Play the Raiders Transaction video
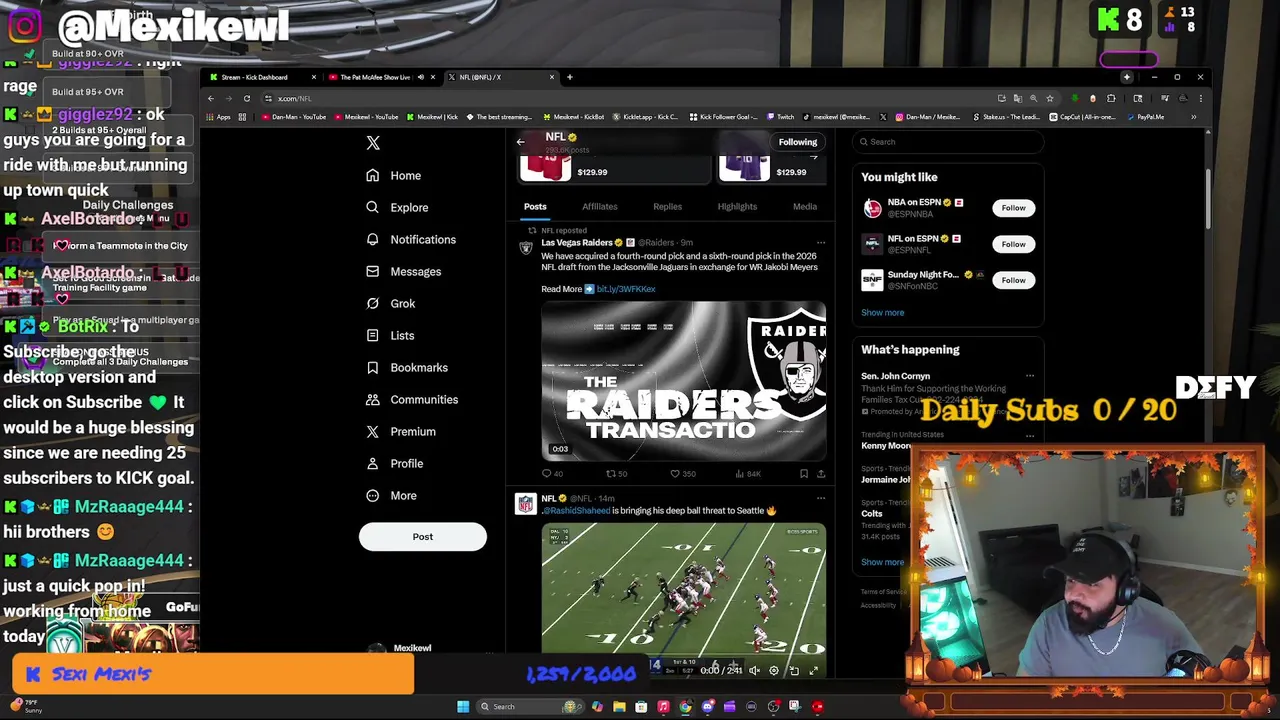This screenshot has width=1280, height=720. (684, 381)
